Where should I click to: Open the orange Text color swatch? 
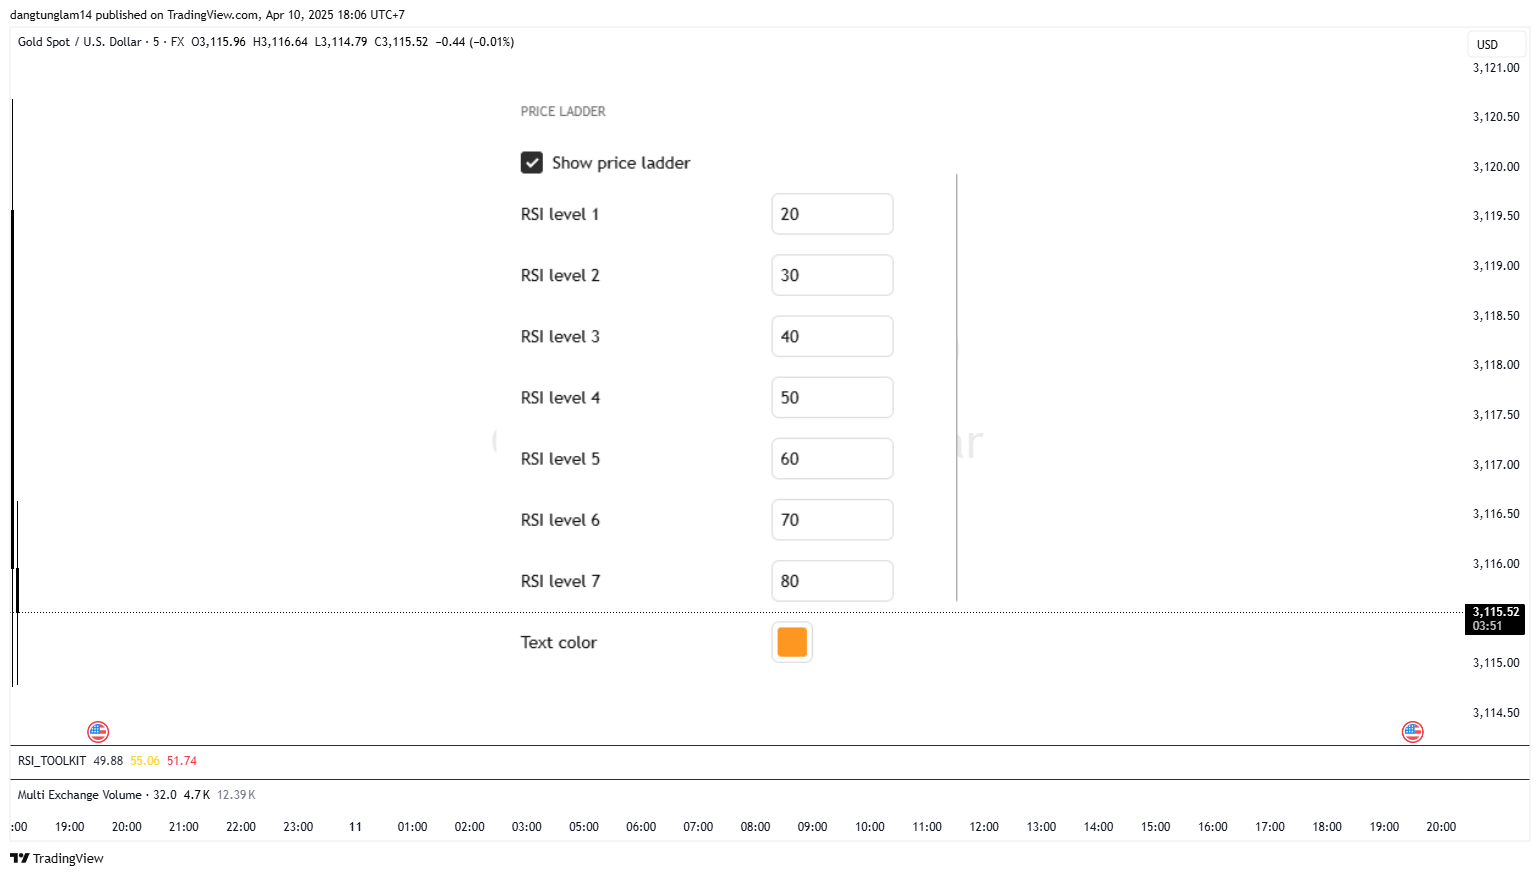[792, 642]
